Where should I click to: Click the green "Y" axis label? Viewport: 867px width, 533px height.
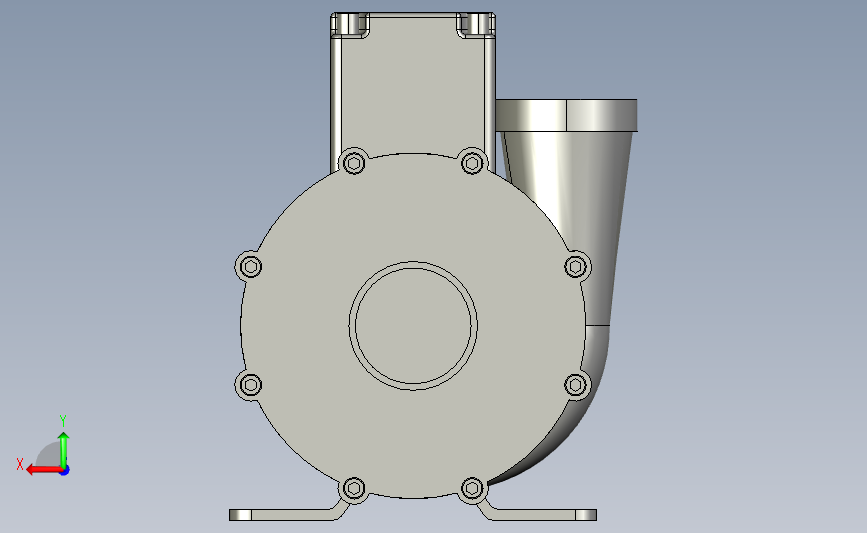pyautogui.click(x=63, y=421)
